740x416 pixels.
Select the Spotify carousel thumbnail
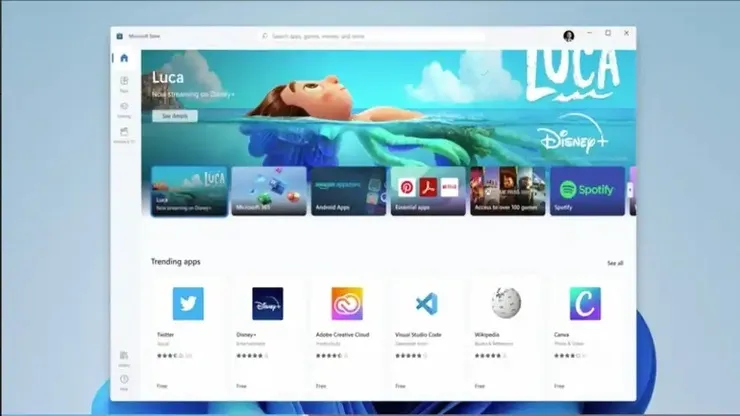point(588,191)
